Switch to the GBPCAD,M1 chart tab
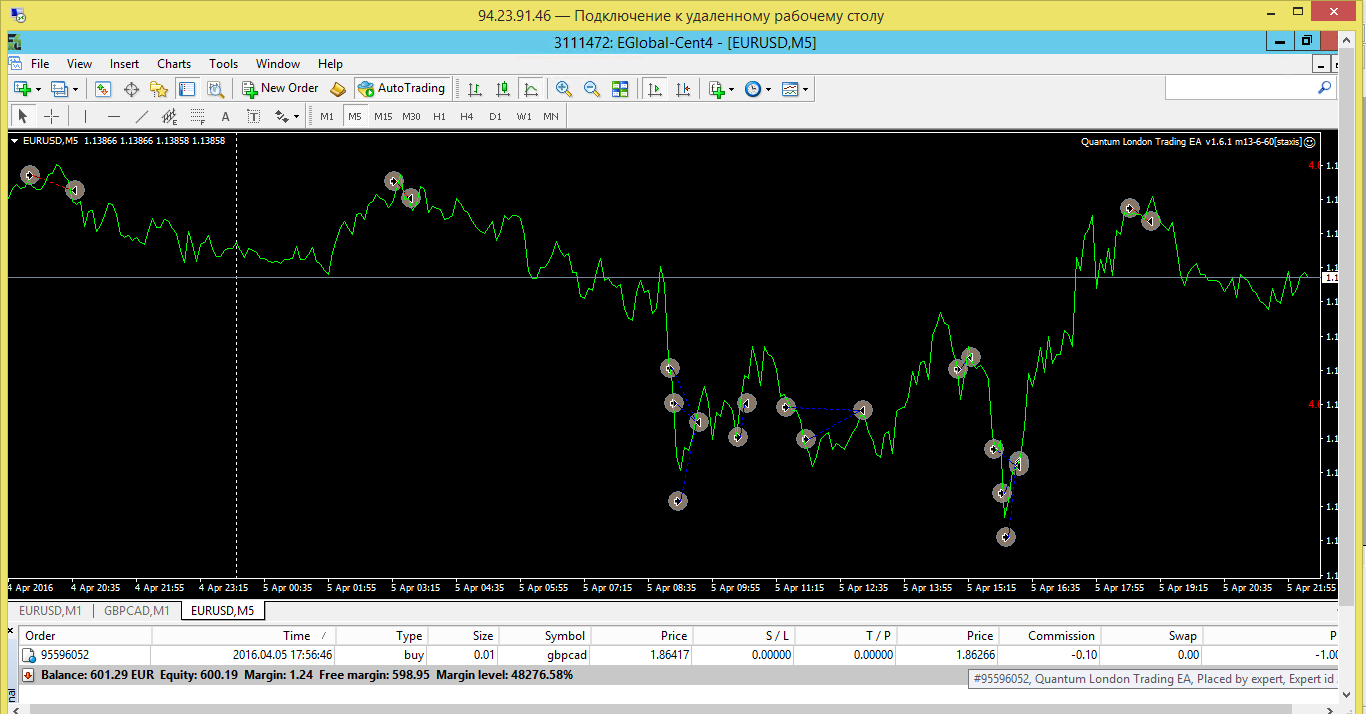This screenshot has height=714, width=1366. [x=137, y=611]
